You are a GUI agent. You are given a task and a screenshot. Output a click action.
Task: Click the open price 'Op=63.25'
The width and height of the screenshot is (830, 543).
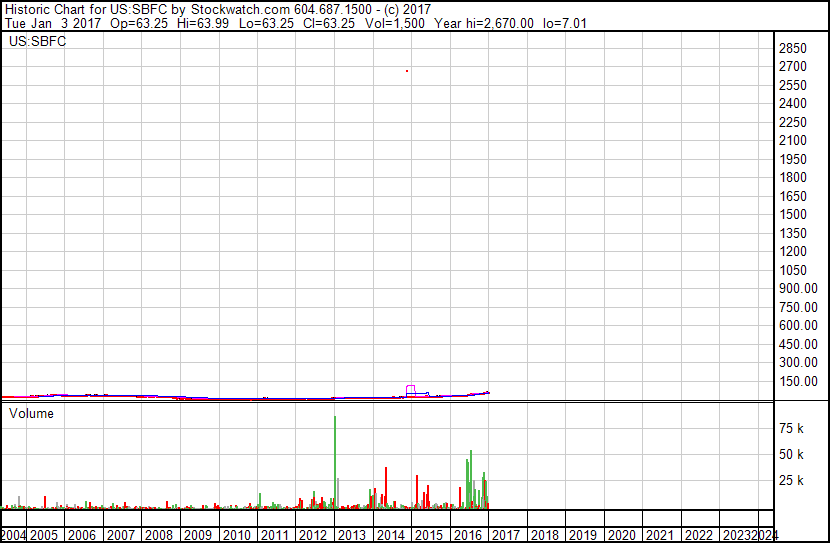(139, 23)
